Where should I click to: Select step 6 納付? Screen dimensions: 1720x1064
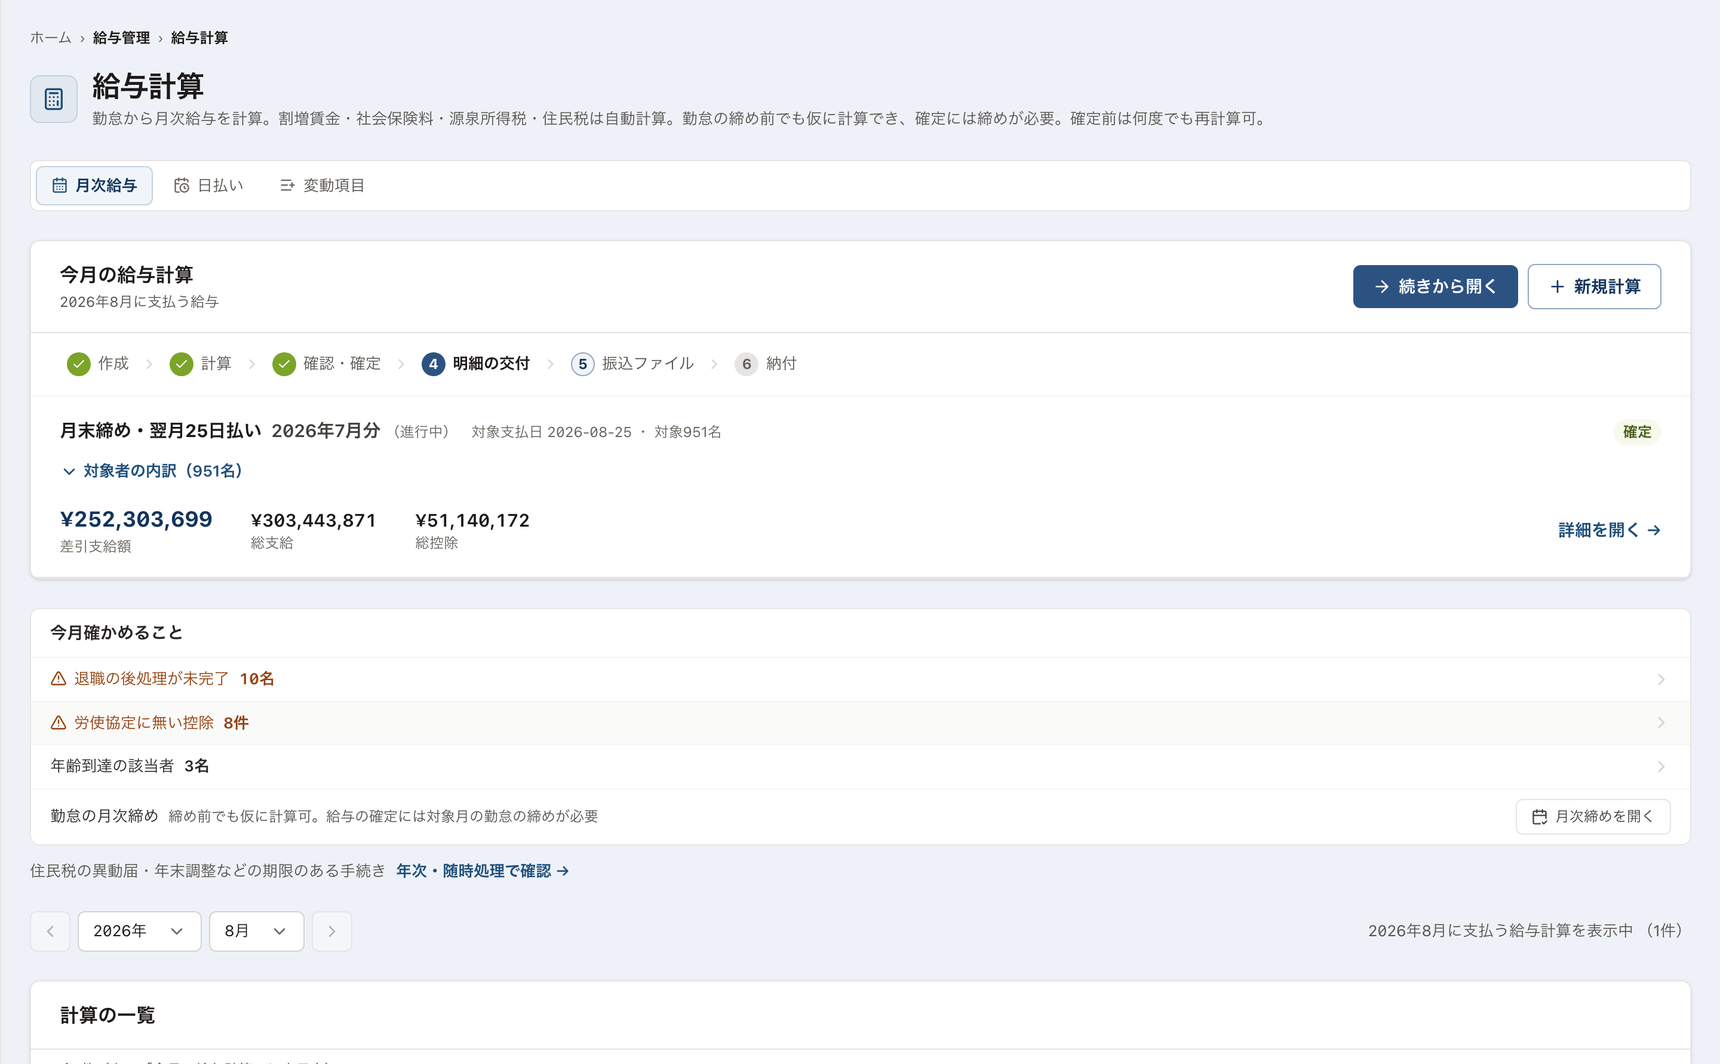tap(766, 364)
